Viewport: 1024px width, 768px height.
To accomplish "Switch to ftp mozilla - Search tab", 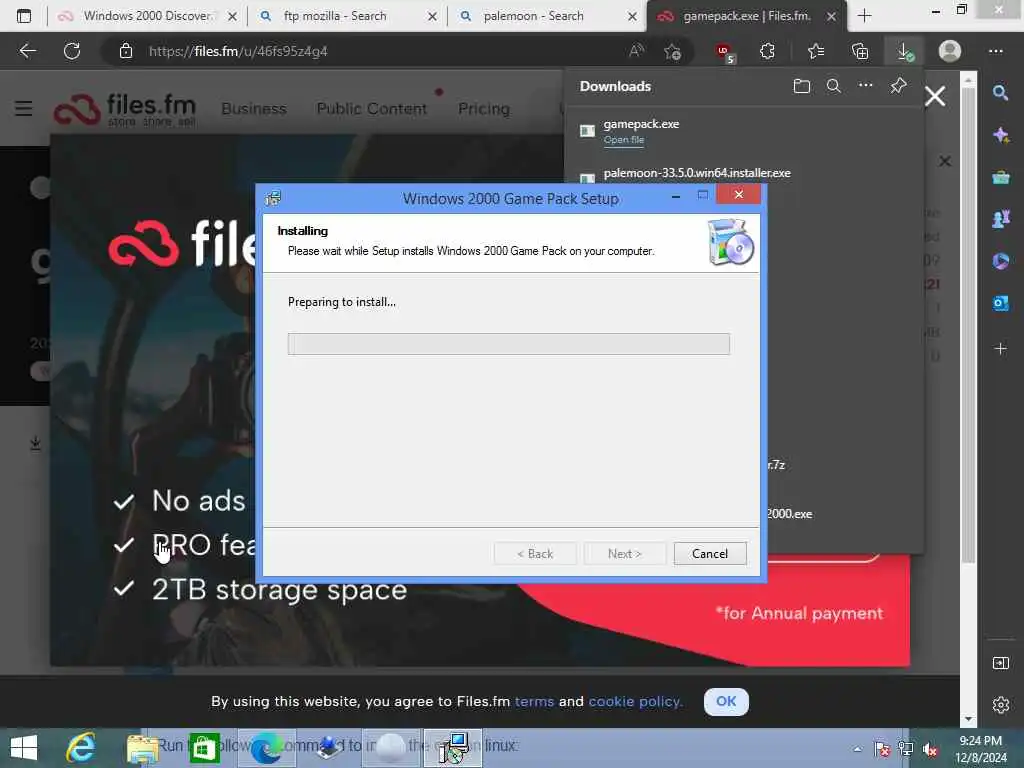I will click(346, 16).
